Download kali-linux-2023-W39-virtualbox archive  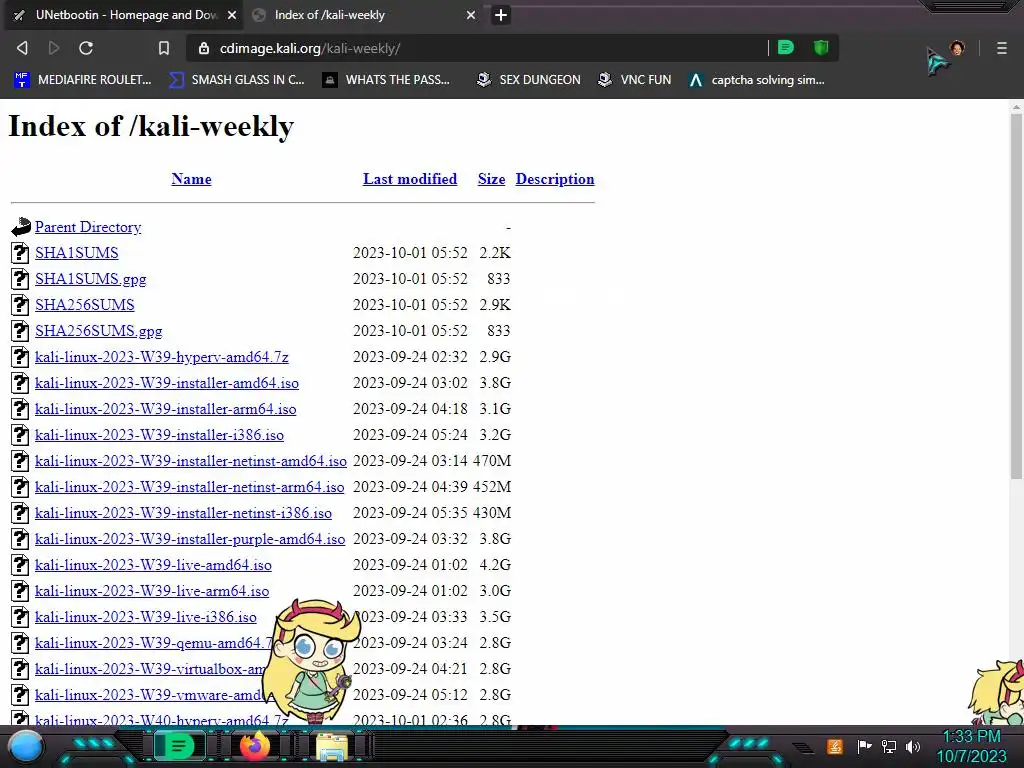coord(151,669)
